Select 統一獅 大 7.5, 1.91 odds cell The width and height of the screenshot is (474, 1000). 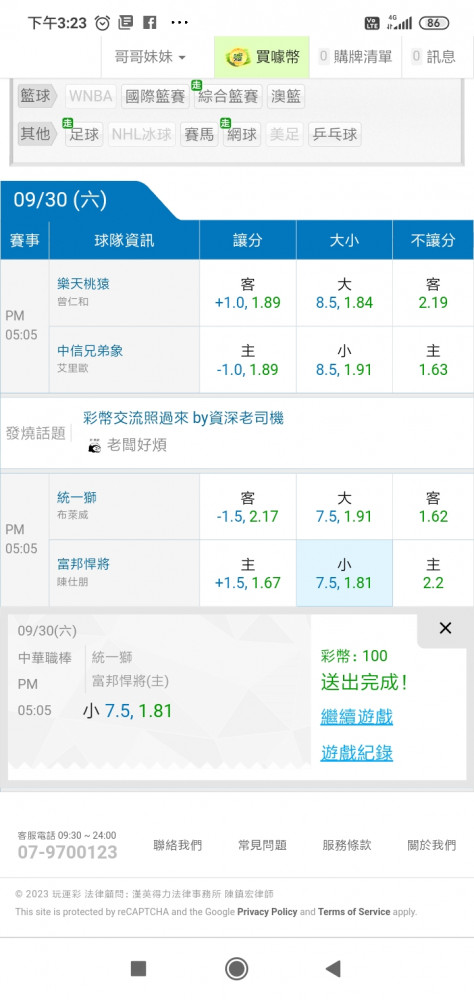pos(344,507)
